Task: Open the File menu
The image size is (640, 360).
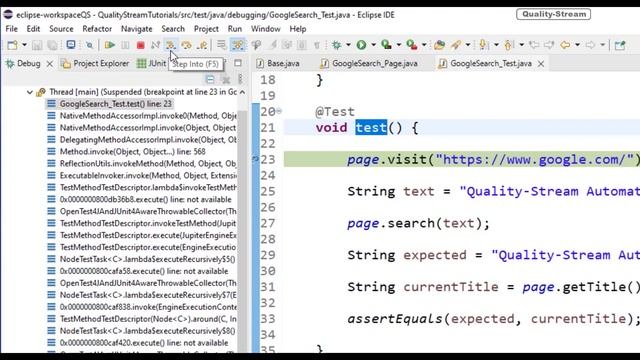Action: [11, 29]
